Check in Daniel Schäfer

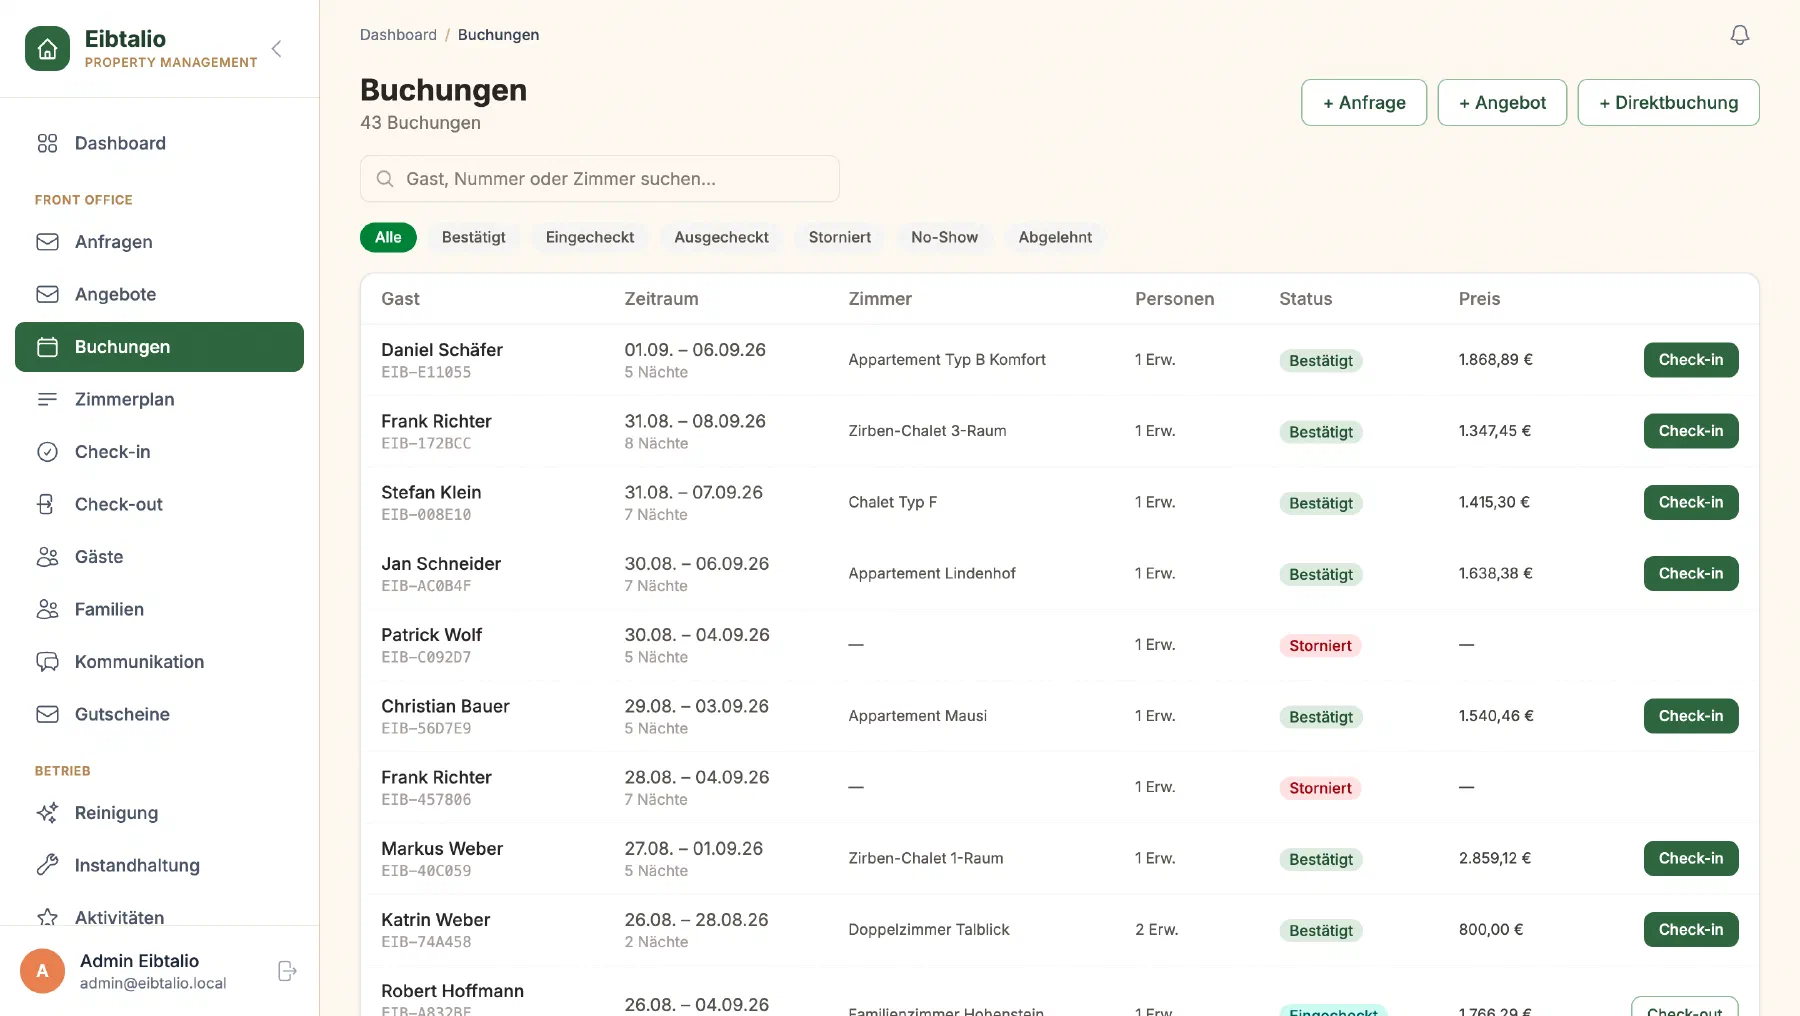(1691, 360)
